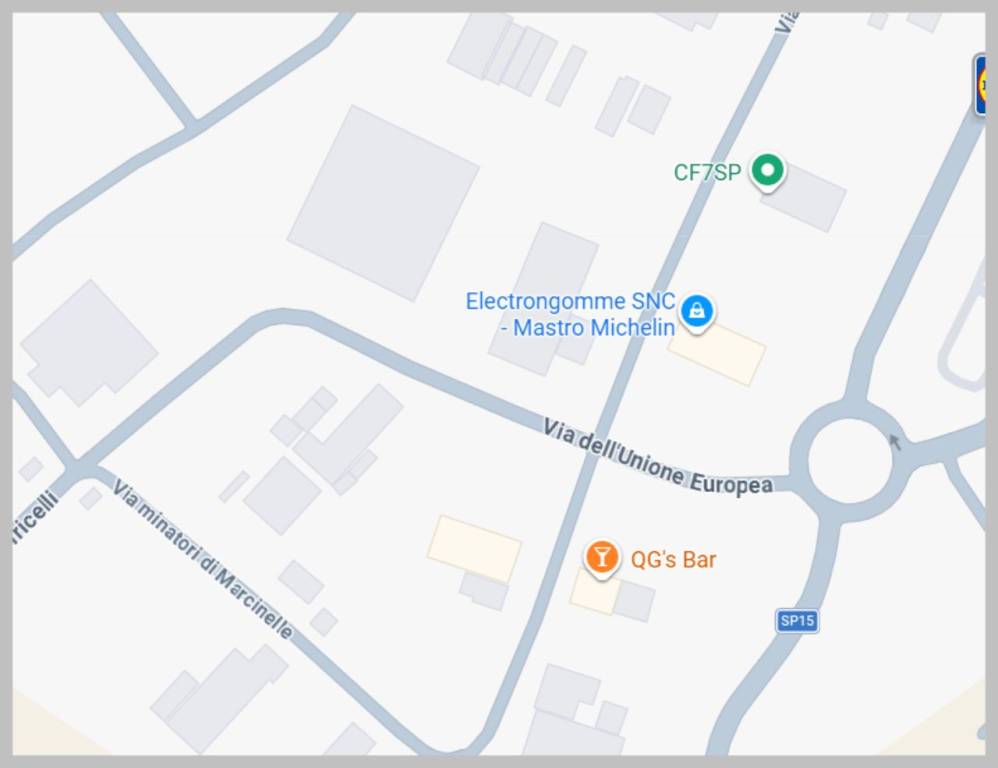The height and width of the screenshot is (768, 998).
Task: Click the gray building adjoining QG's Bar
Action: pyautogui.click(x=634, y=601)
